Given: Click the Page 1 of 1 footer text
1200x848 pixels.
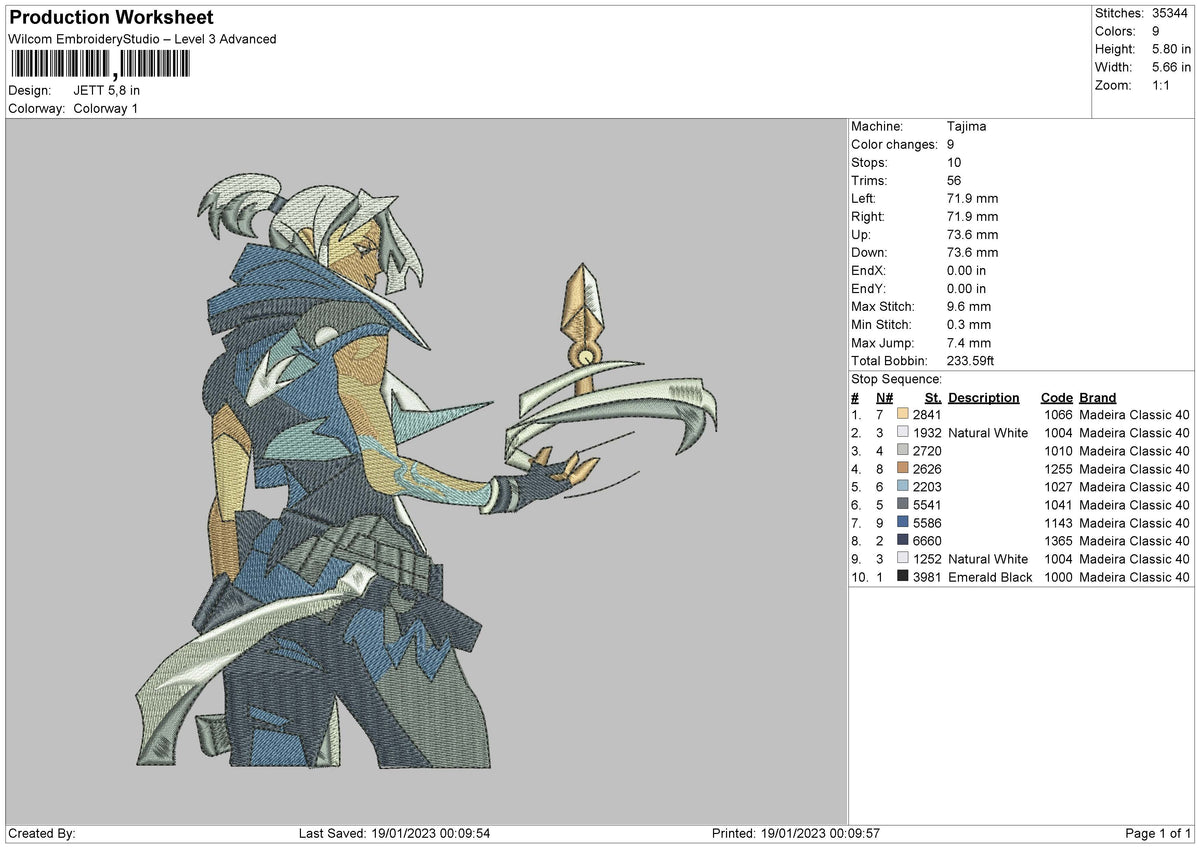Looking at the screenshot, I should pyautogui.click(x=1158, y=834).
